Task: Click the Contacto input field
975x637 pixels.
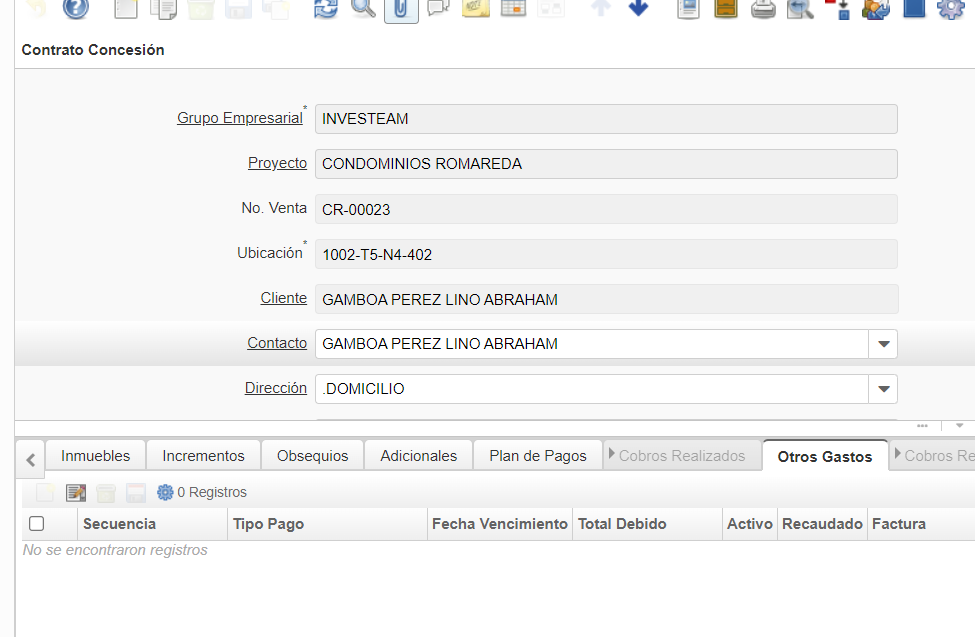Action: point(592,344)
